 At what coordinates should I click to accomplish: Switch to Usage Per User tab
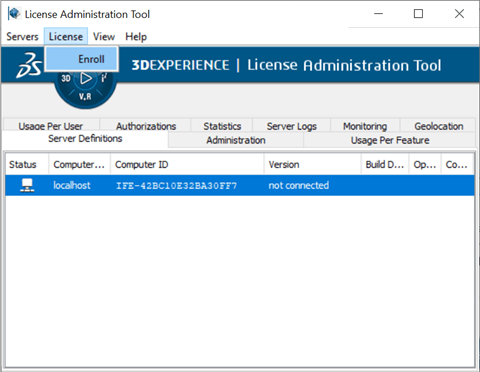pos(51,126)
